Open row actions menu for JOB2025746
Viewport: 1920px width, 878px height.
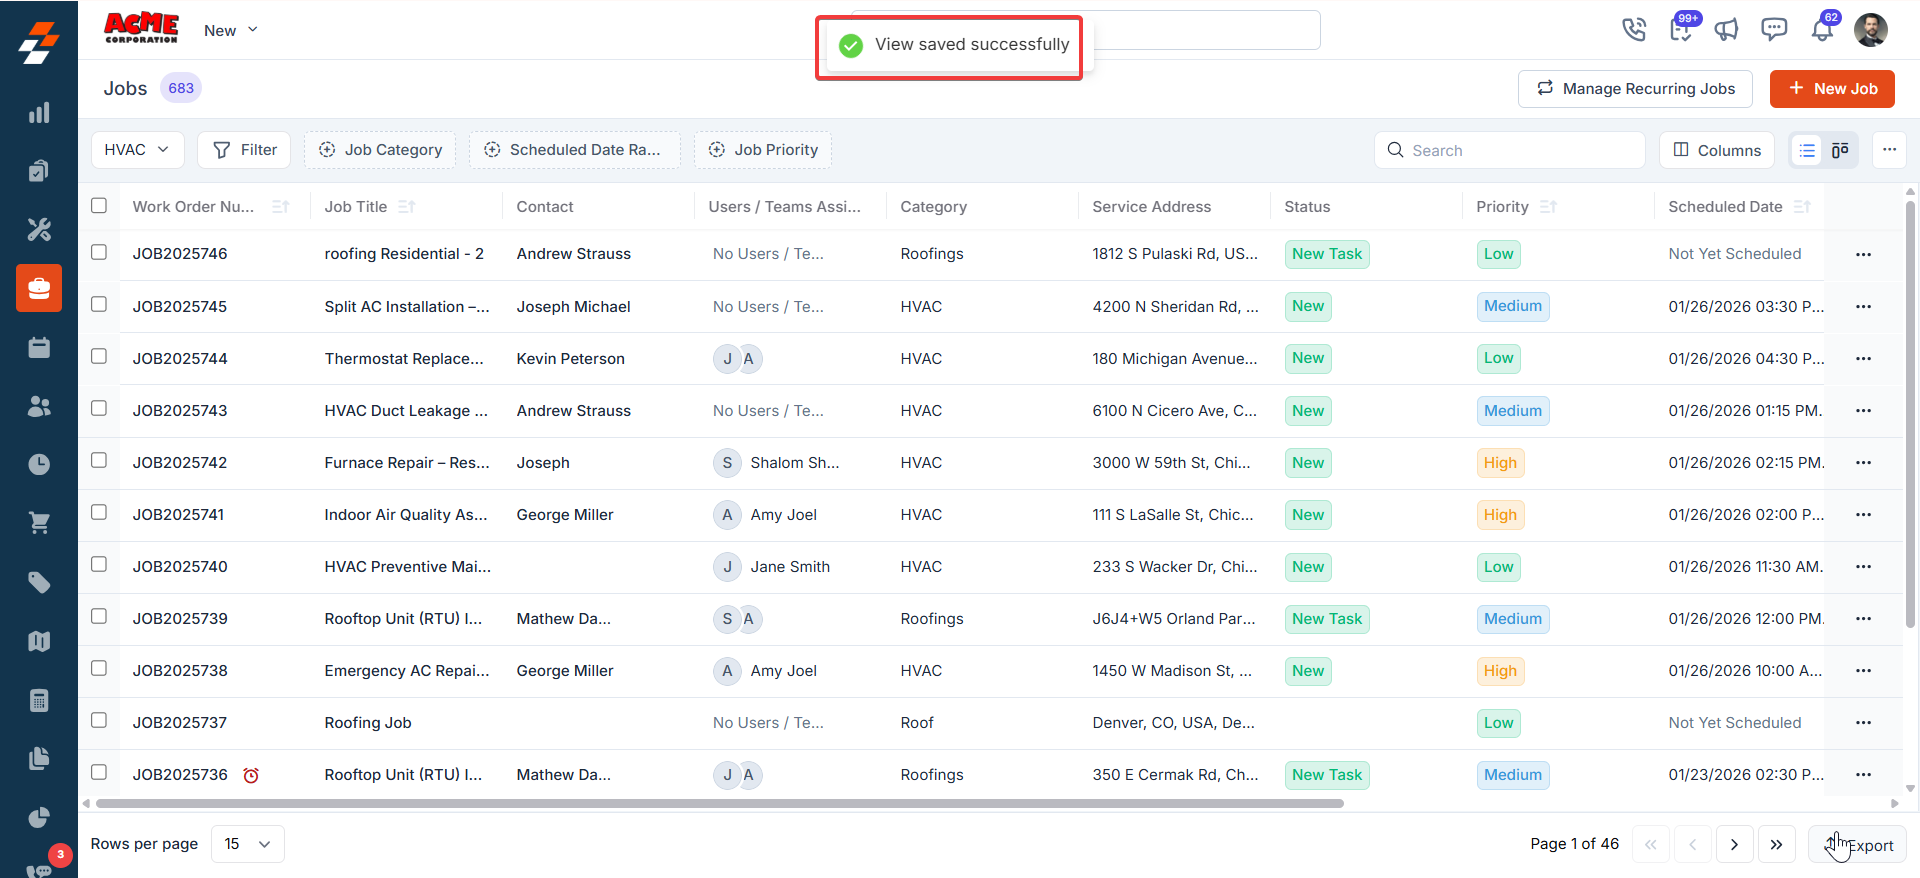click(x=1863, y=254)
